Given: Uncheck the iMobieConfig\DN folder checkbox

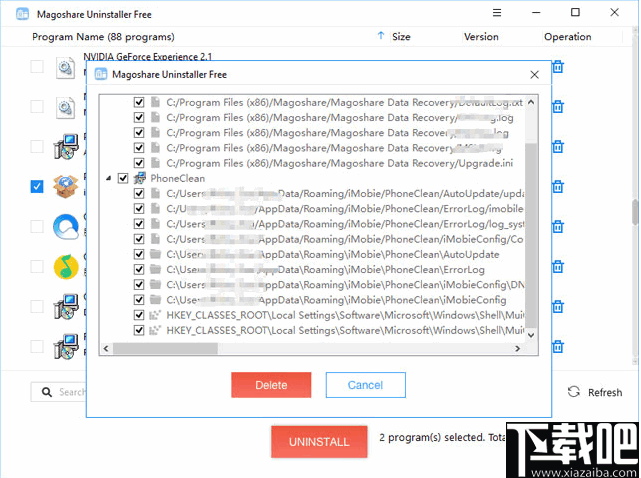Looking at the screenshot, I should coord(139,285).
